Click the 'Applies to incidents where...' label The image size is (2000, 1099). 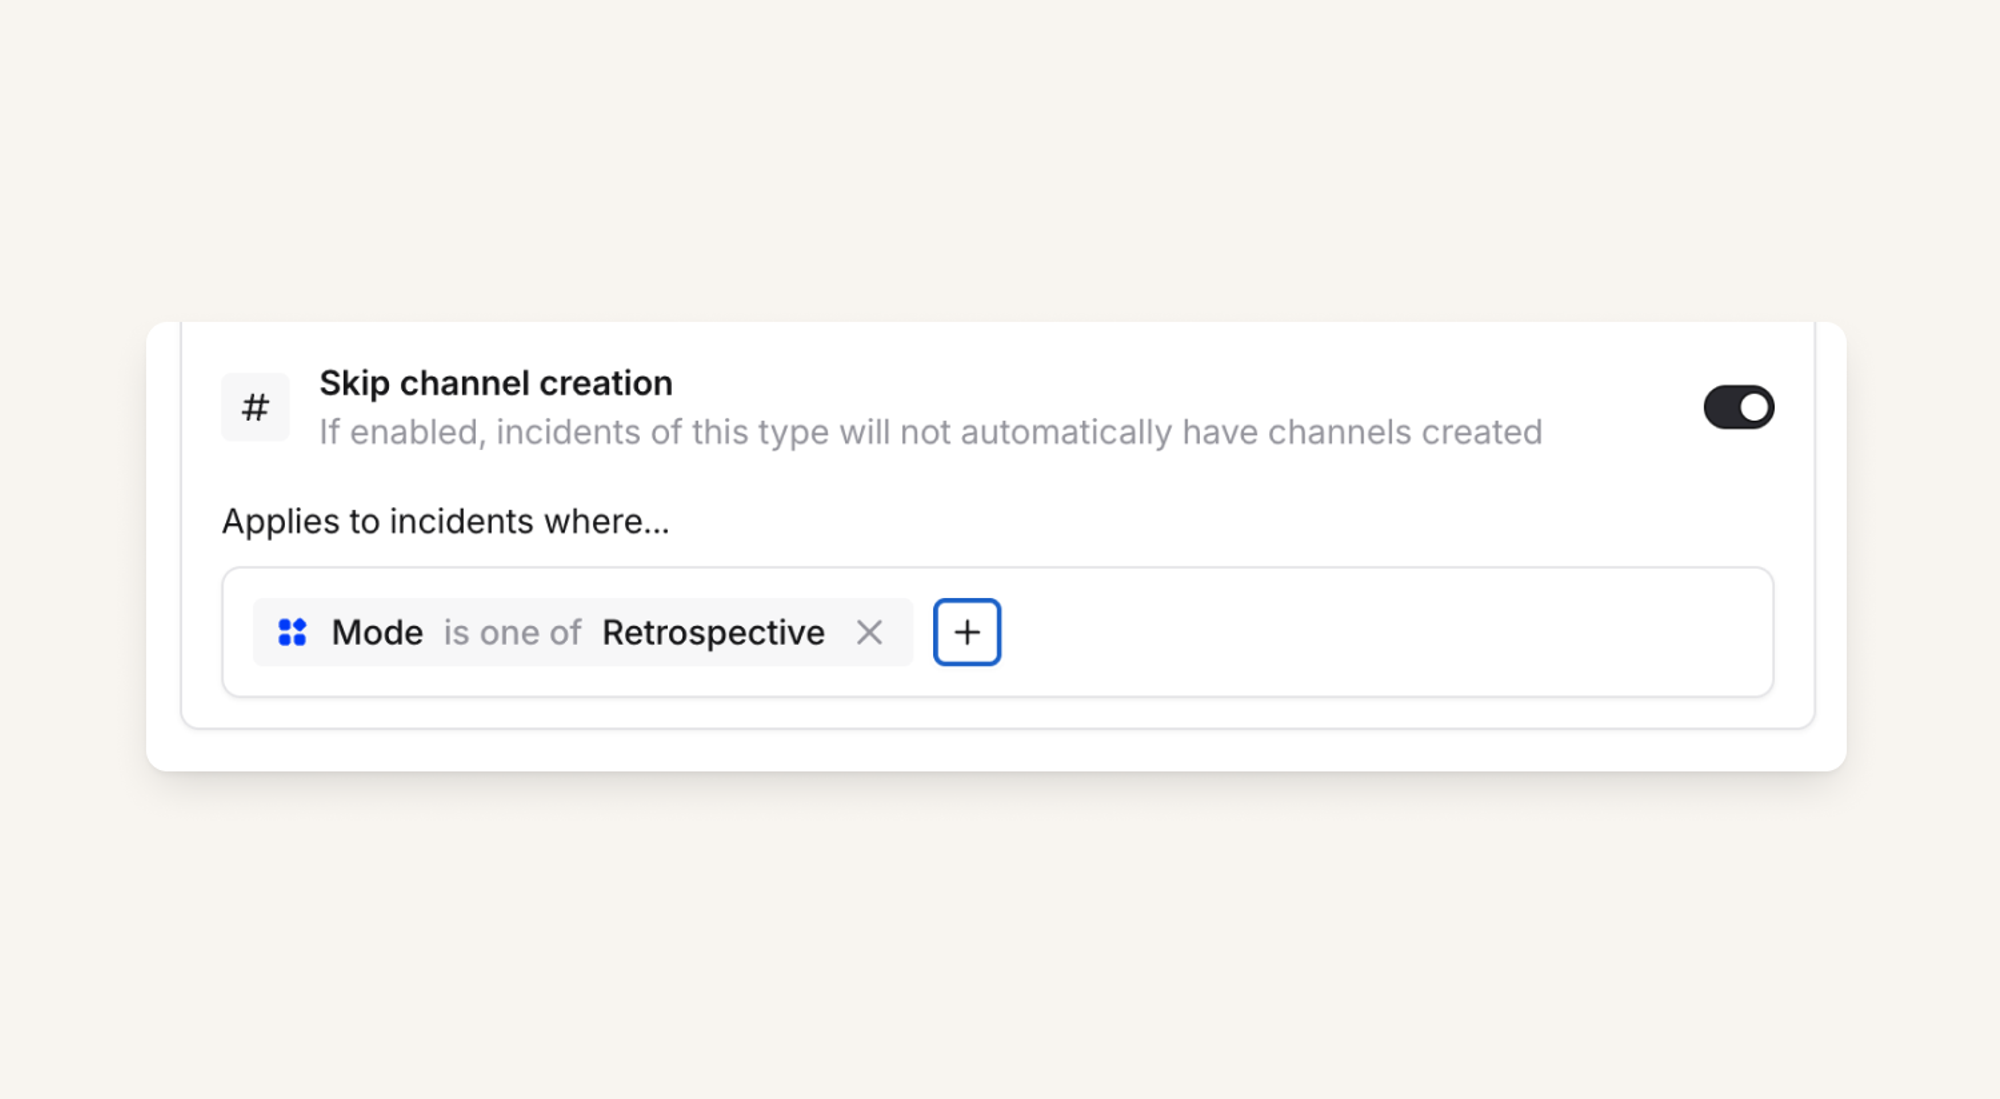click(445, 521)
